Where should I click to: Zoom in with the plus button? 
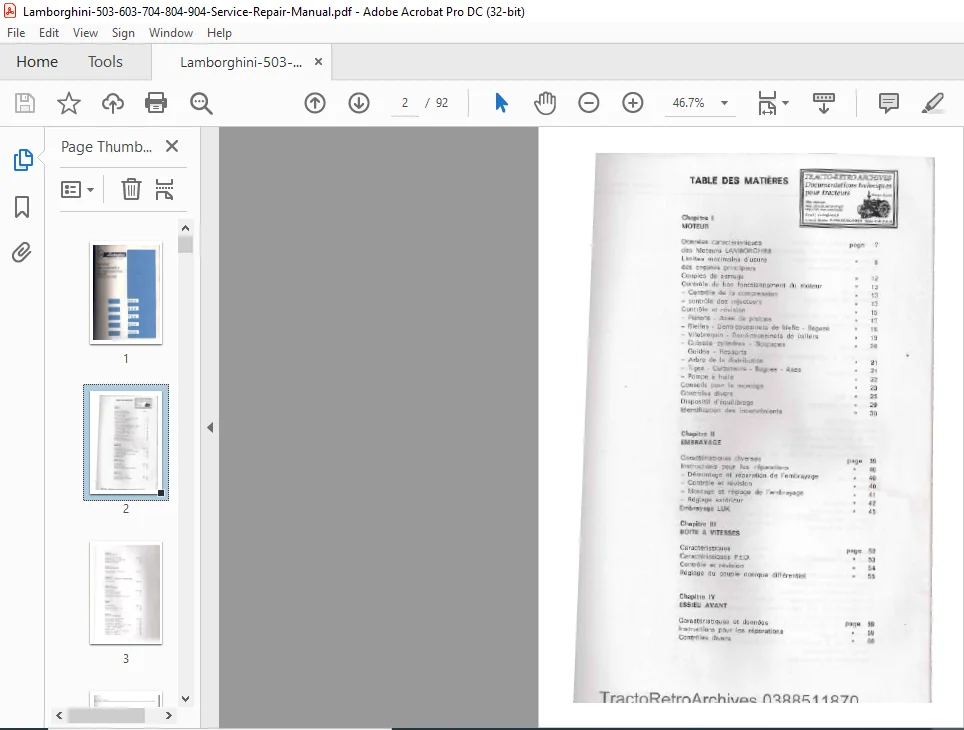pyautogui.click(x=633, y=103)
